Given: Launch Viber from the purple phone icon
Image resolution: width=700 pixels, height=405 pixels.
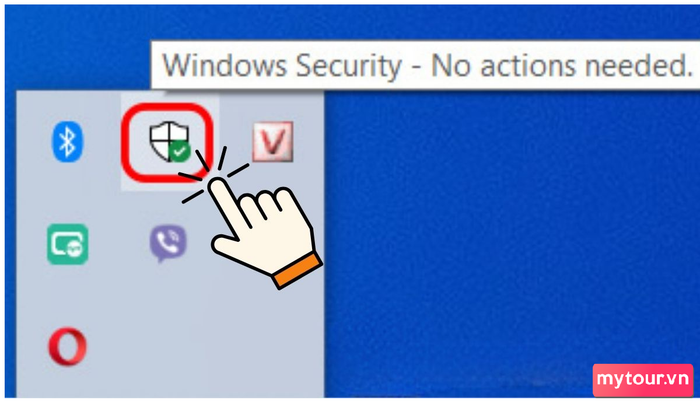Looking at the screenshot, I should [168, 243].
